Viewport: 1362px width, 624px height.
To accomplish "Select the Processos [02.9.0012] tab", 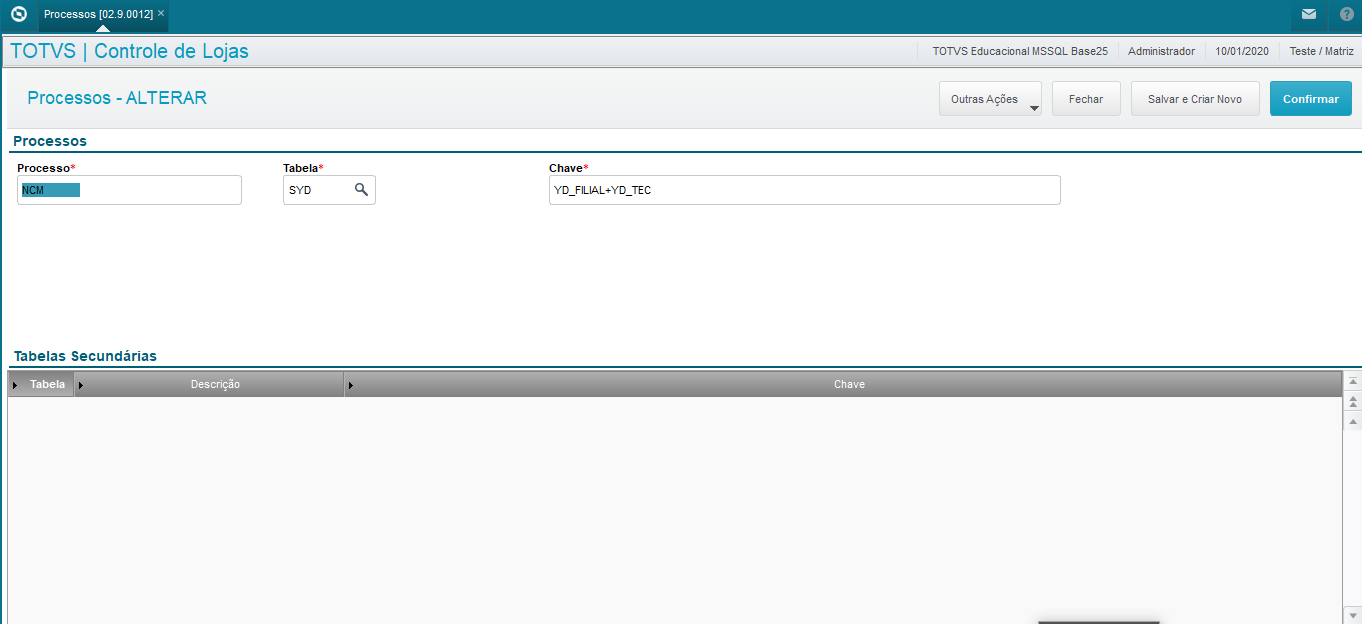I will point(98,14).
